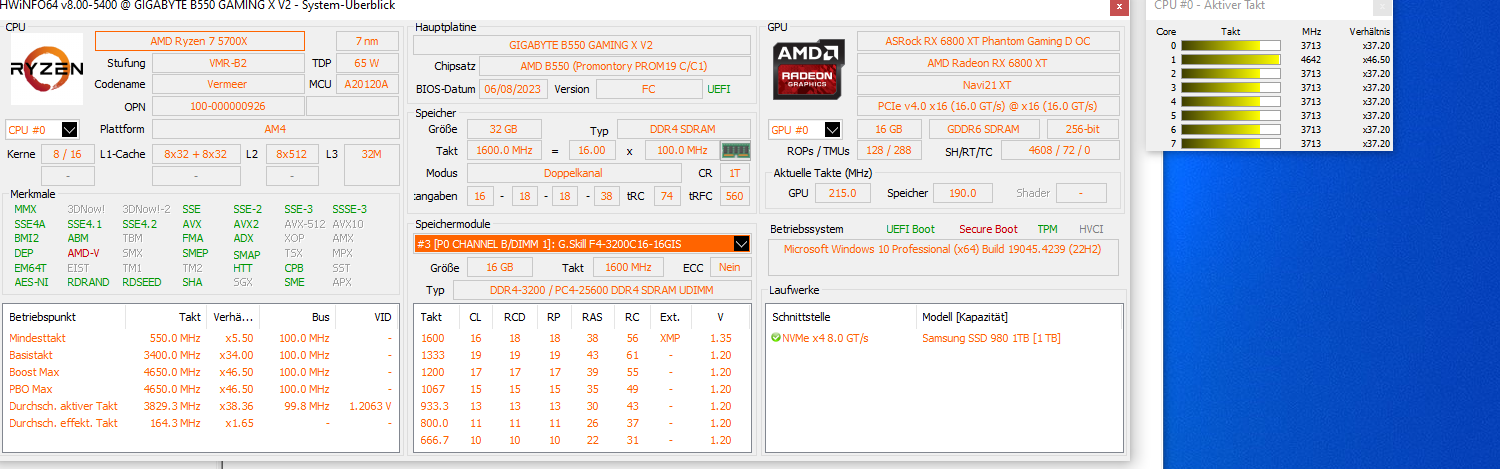This screenshot has width=1500, height=469.
Task: Click the 32 GB memory size field
Action: click(504, 129)
